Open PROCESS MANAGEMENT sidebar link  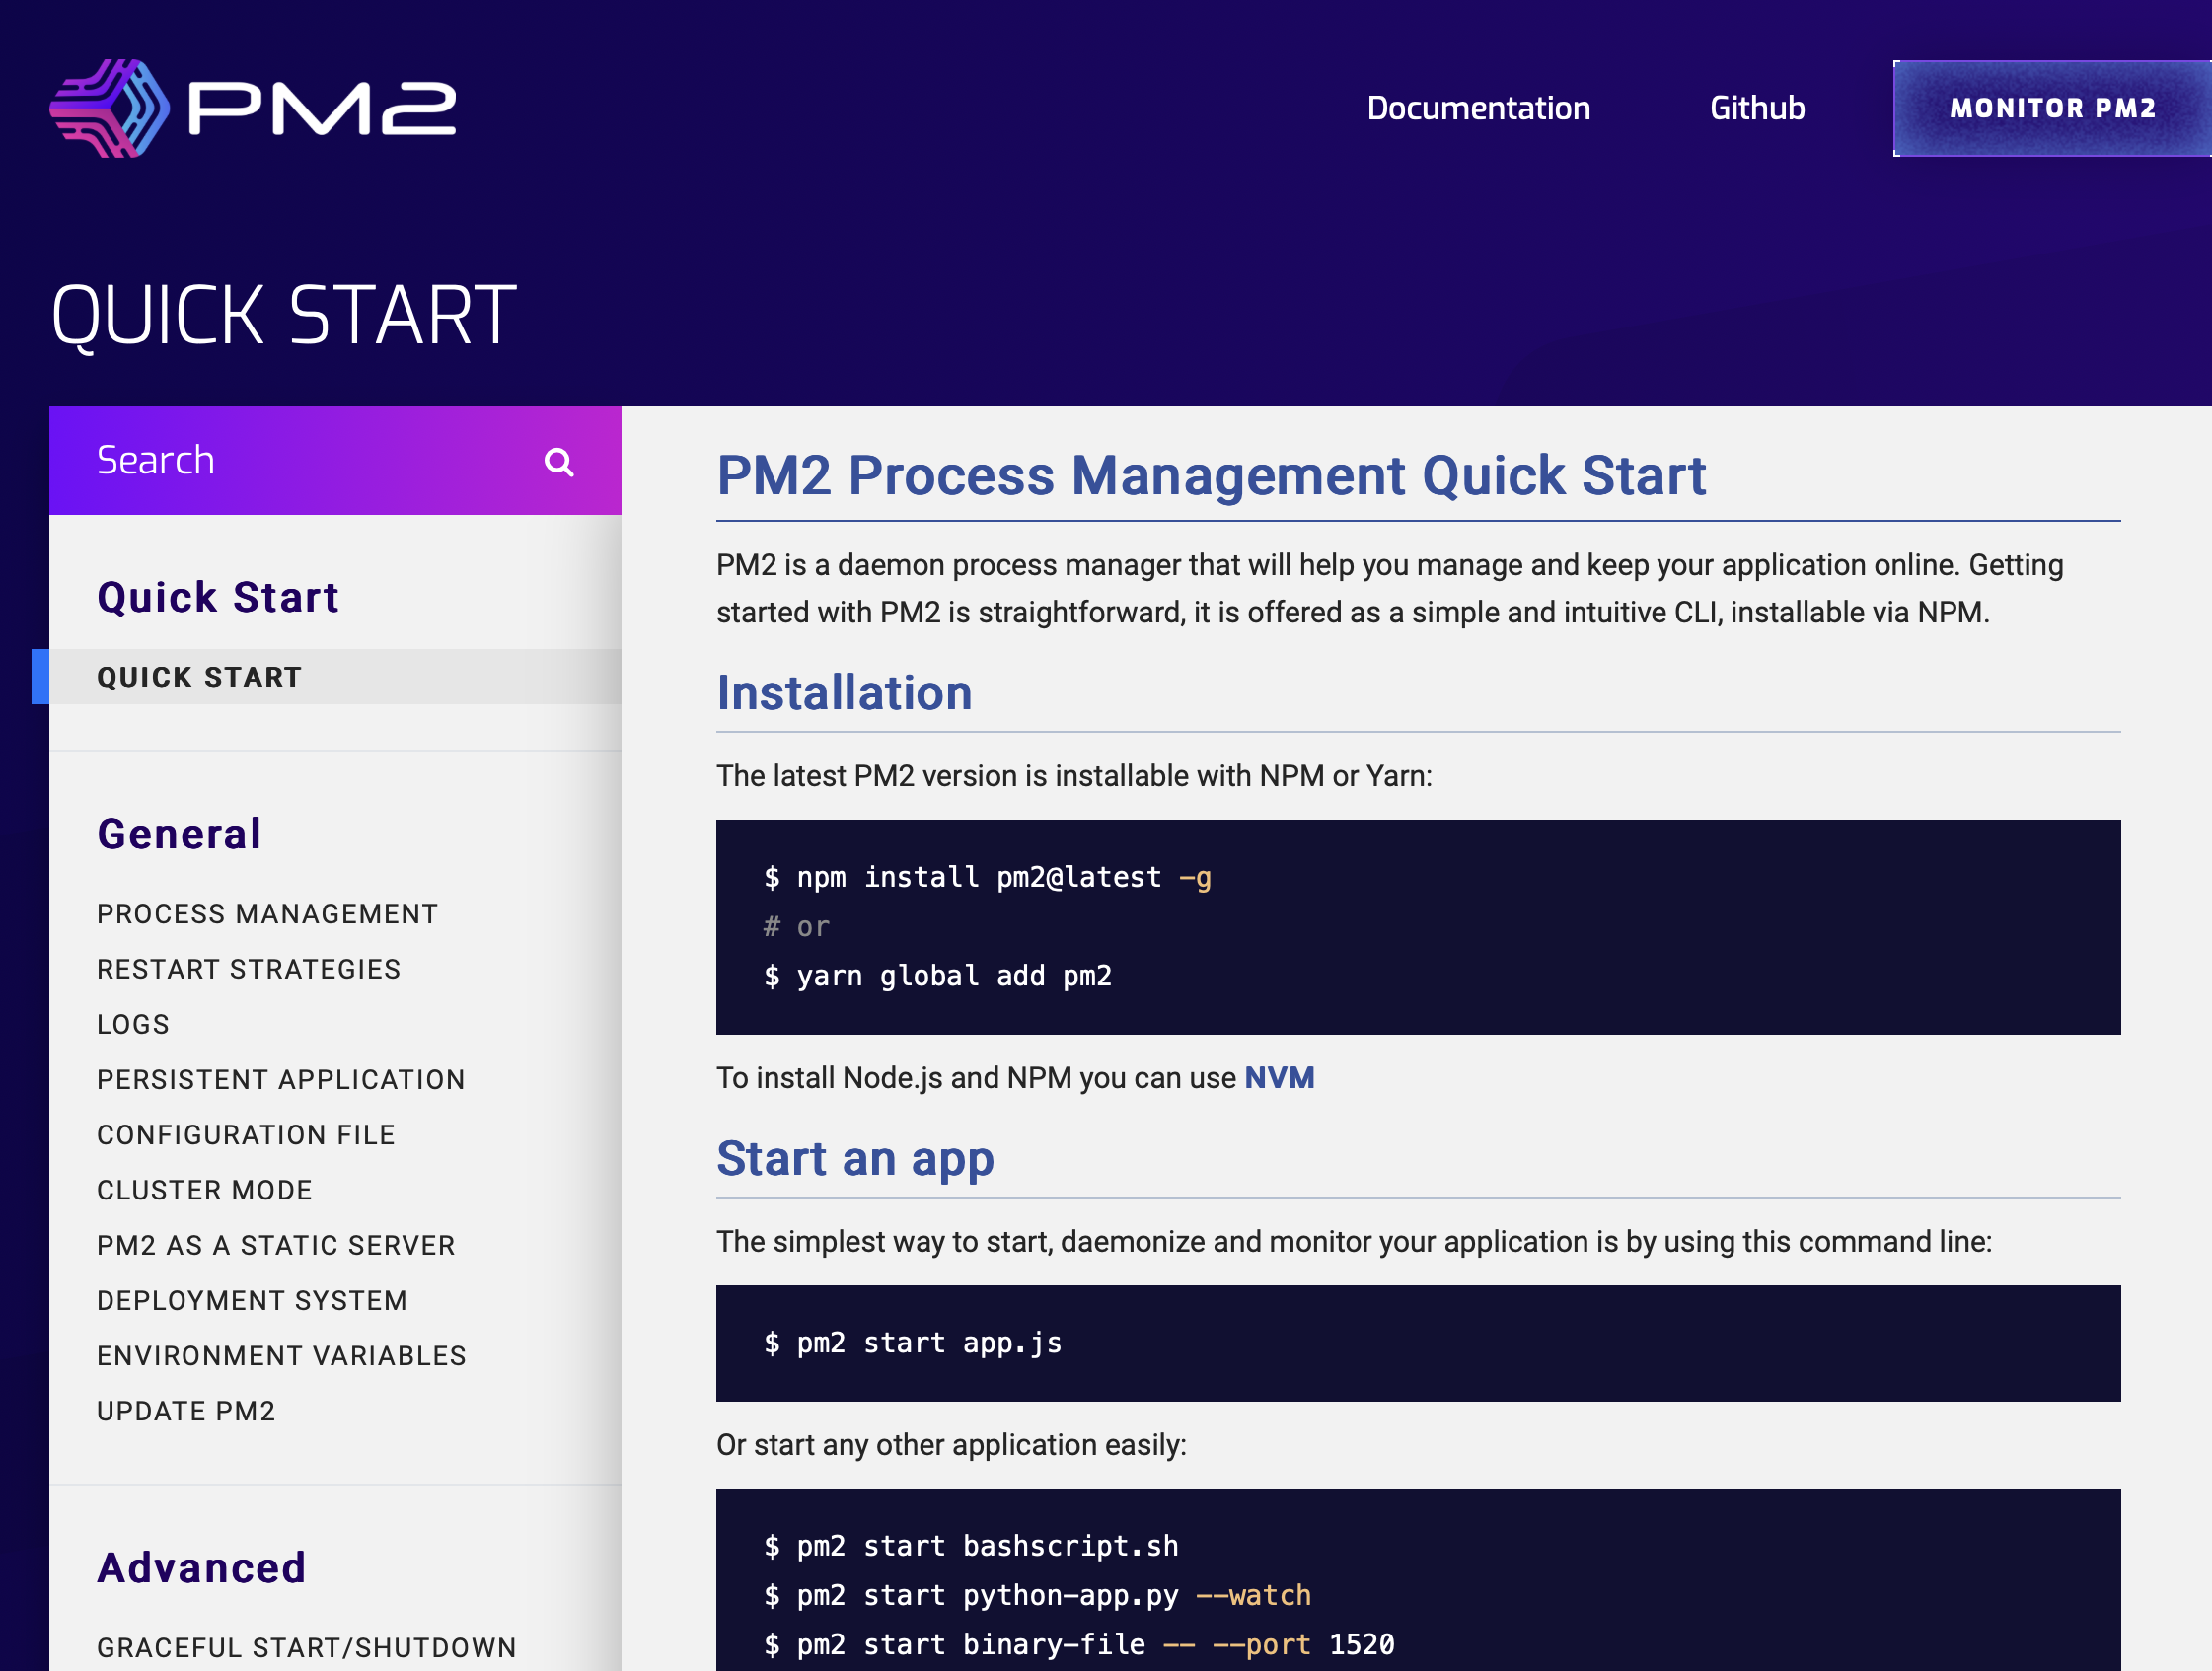(267, 914)
